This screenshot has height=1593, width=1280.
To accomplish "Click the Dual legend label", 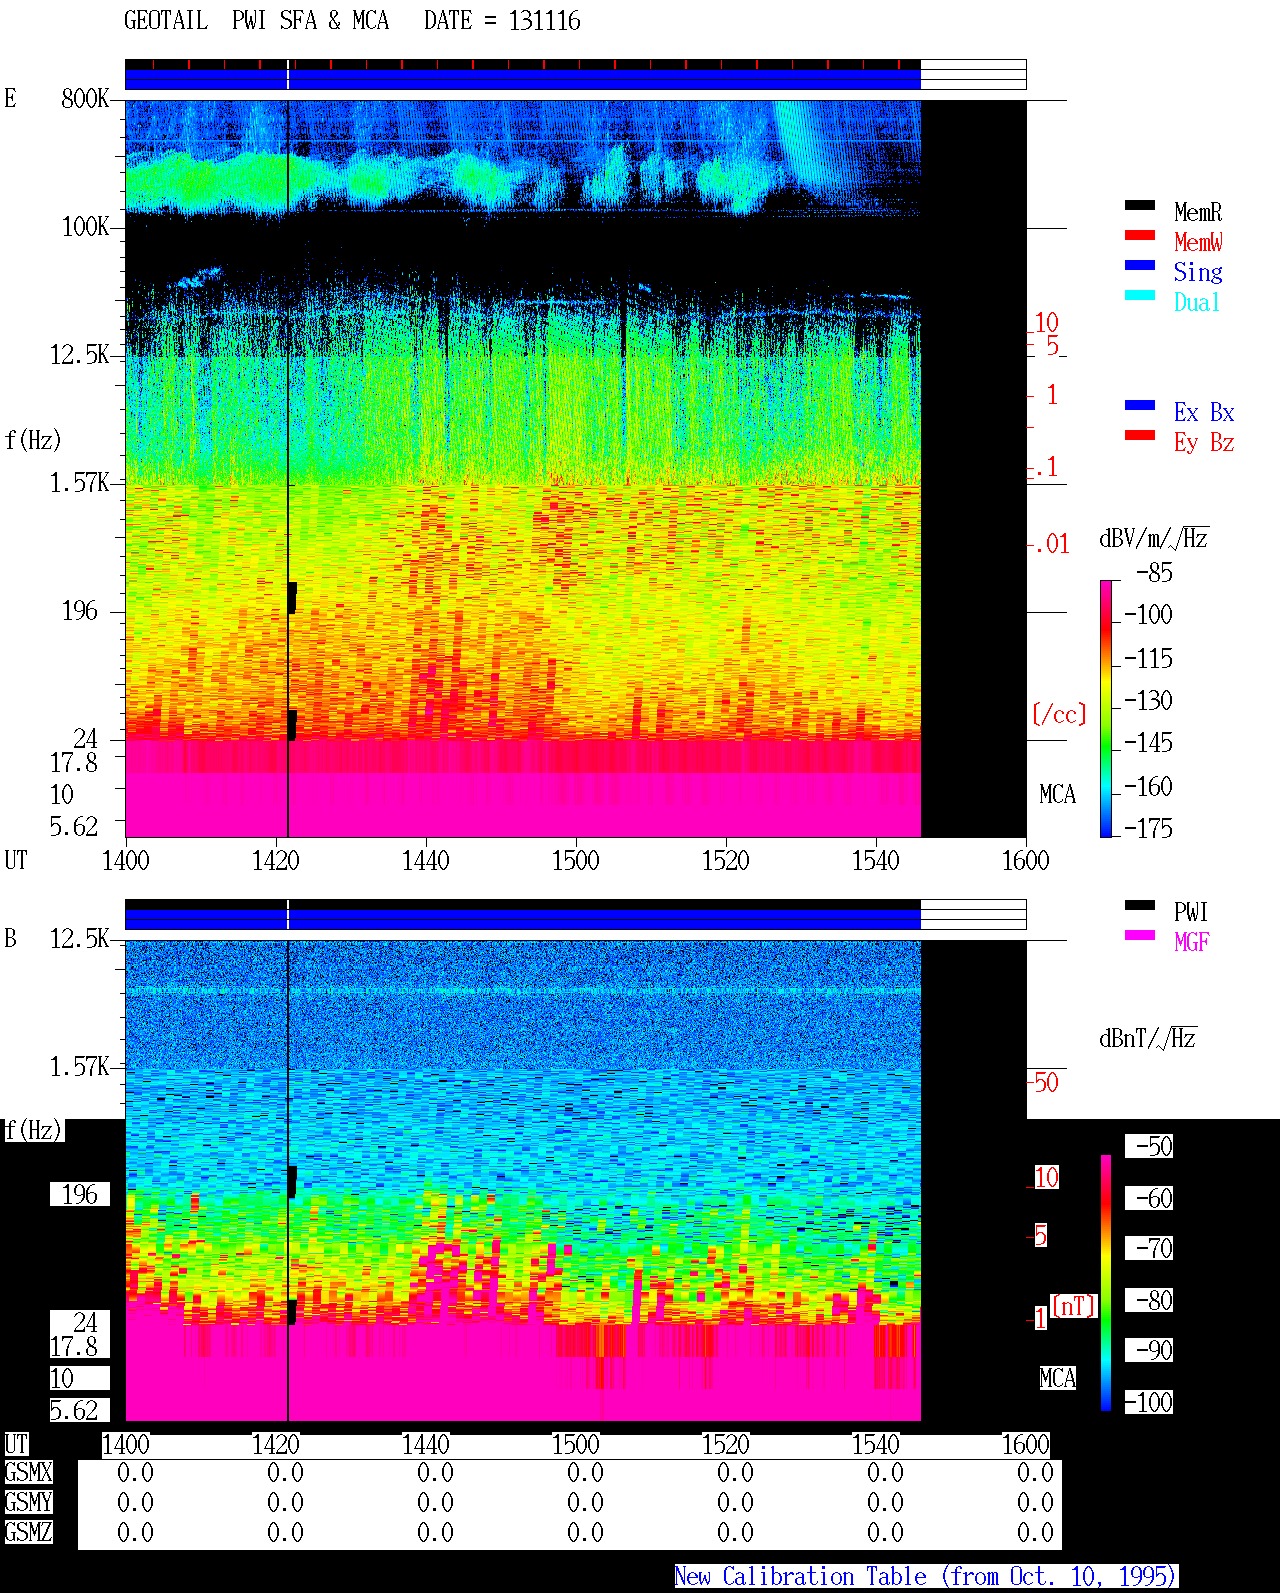I will coord(1197,302).
